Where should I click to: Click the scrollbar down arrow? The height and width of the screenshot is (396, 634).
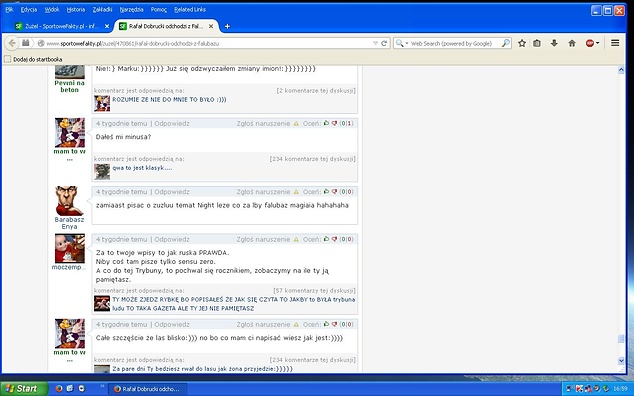tap(621, 360)
